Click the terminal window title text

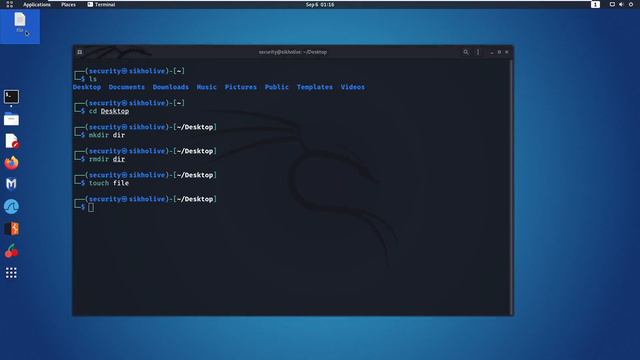click(x=293, y=52)
